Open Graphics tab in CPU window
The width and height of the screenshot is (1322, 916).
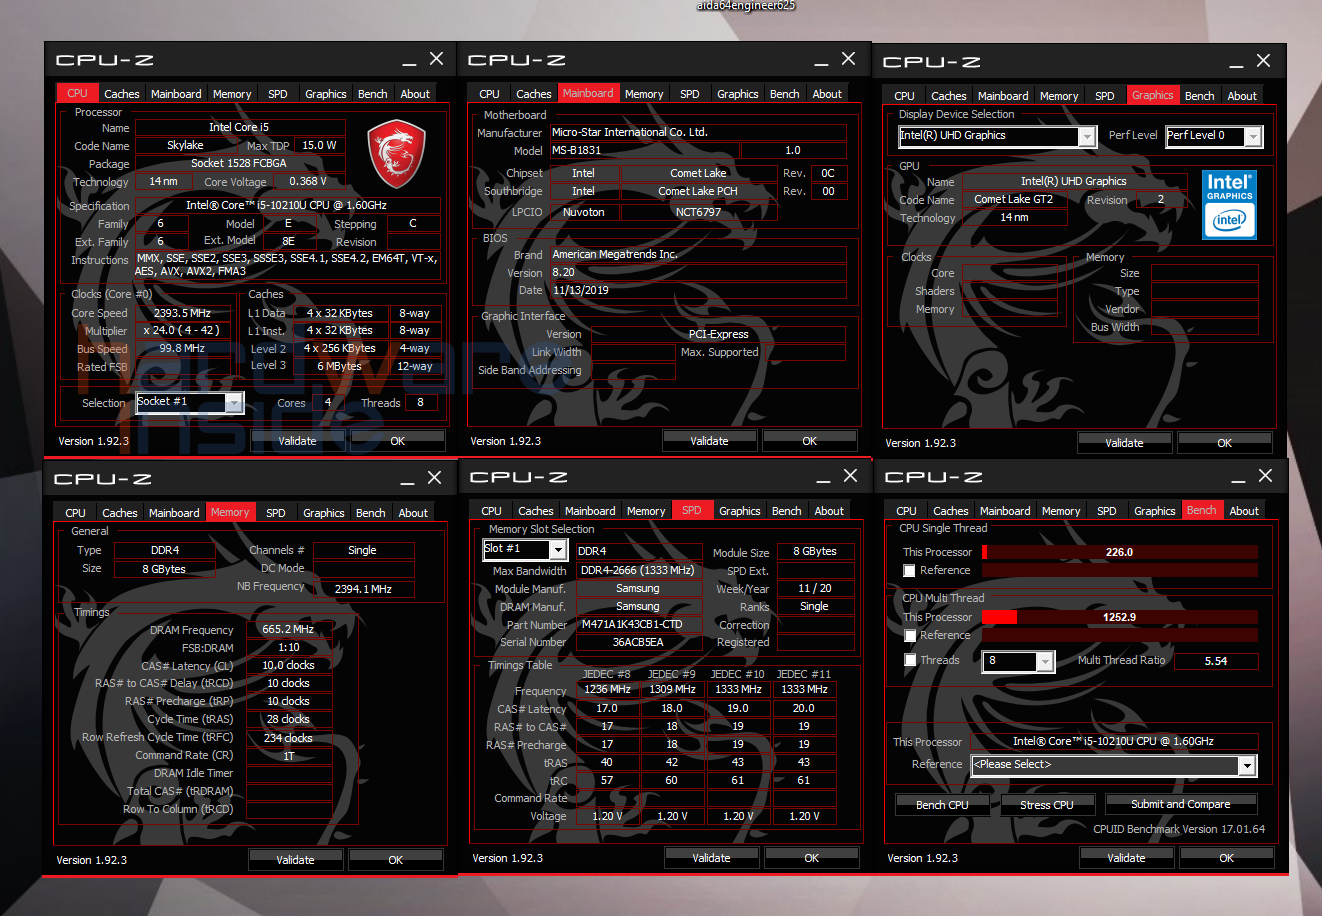[x=326, y=94]
